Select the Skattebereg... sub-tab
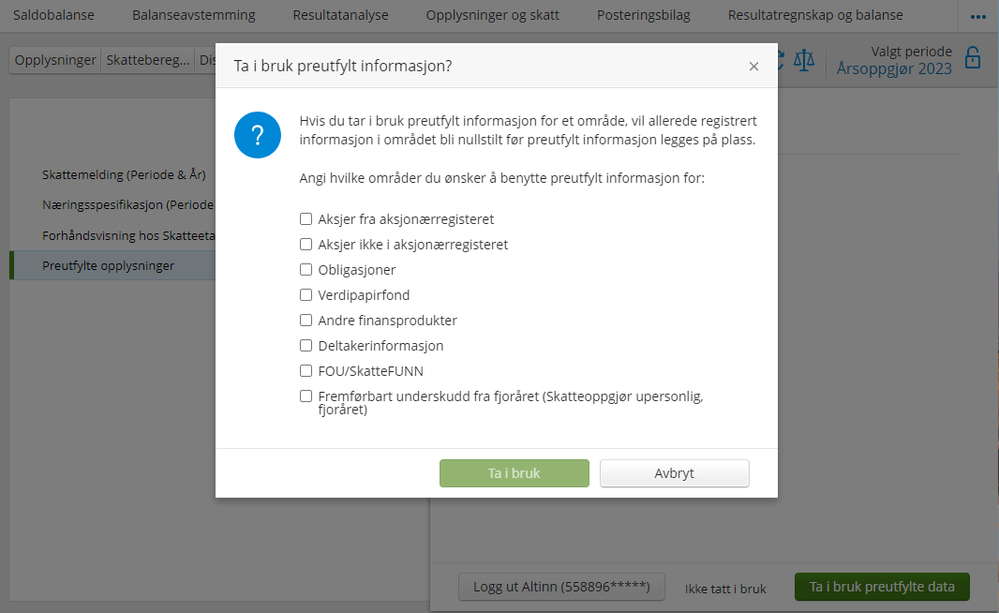 click(x=148, y=61)
